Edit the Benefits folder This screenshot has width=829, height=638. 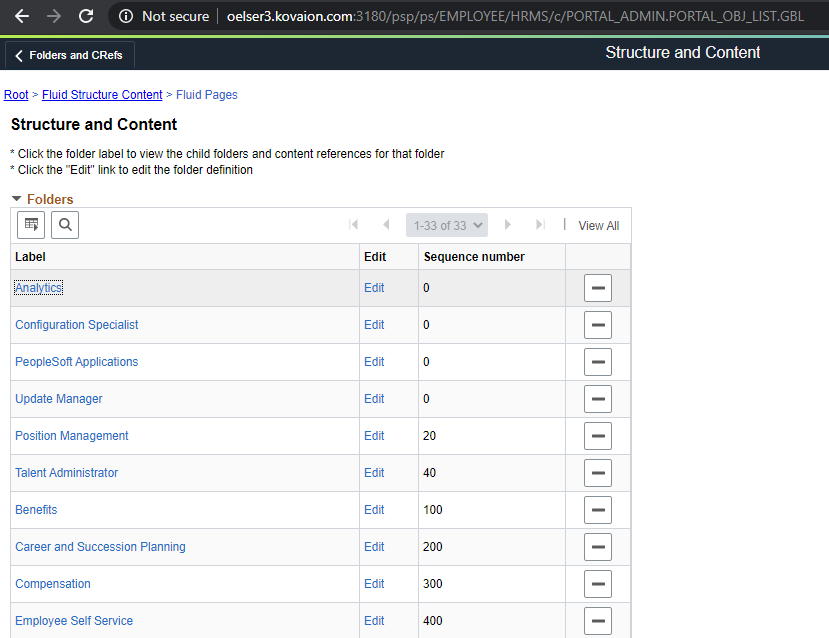coord(374,510)
